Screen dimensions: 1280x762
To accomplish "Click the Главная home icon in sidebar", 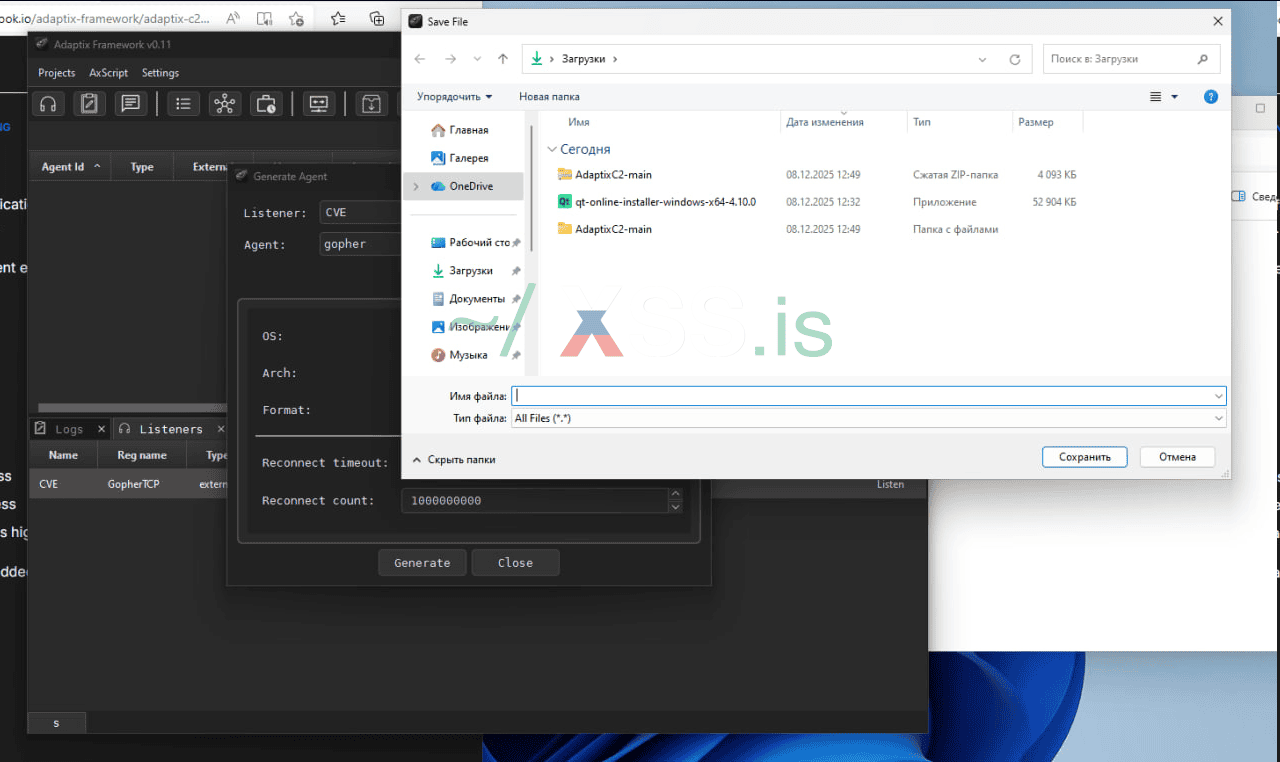I will 438,130.
